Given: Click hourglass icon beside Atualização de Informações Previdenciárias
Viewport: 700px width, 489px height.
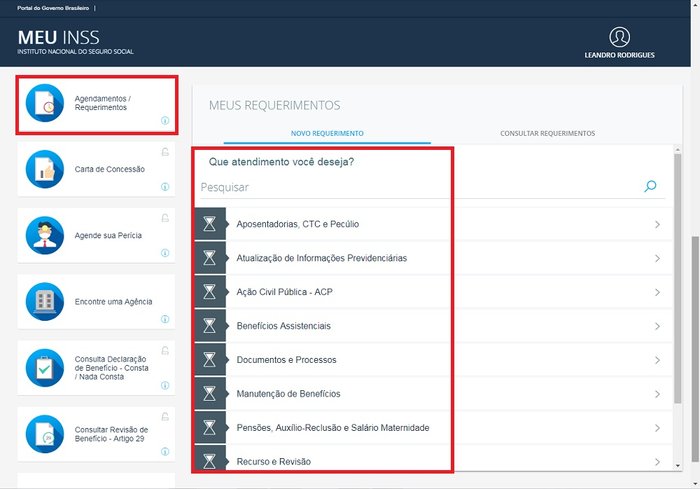Looking at the screenshot, I should coord(210,258).
